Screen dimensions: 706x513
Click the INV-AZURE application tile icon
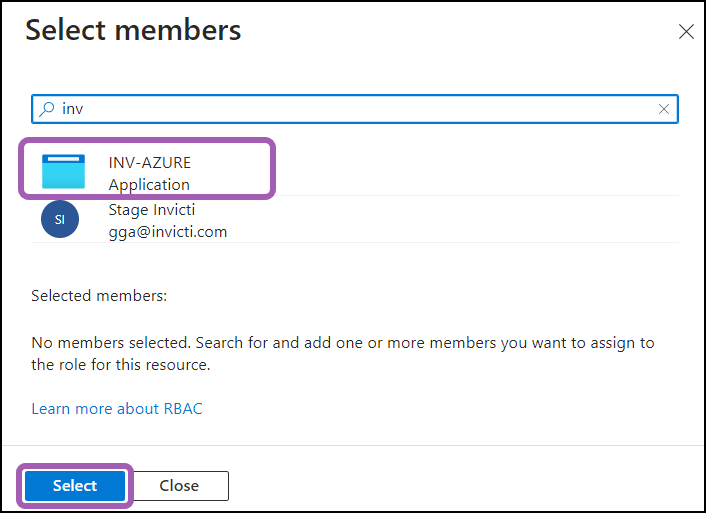click(63, 172)
